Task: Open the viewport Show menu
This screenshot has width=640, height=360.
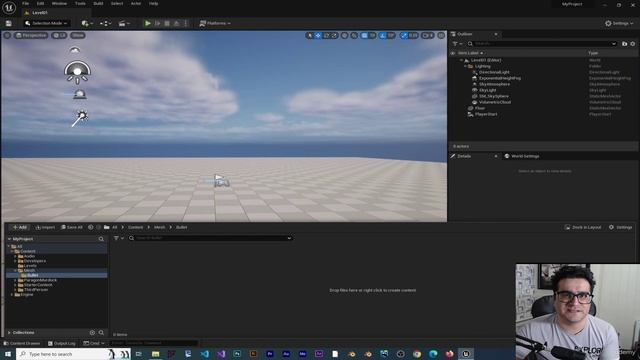Action: coord(78,36)
